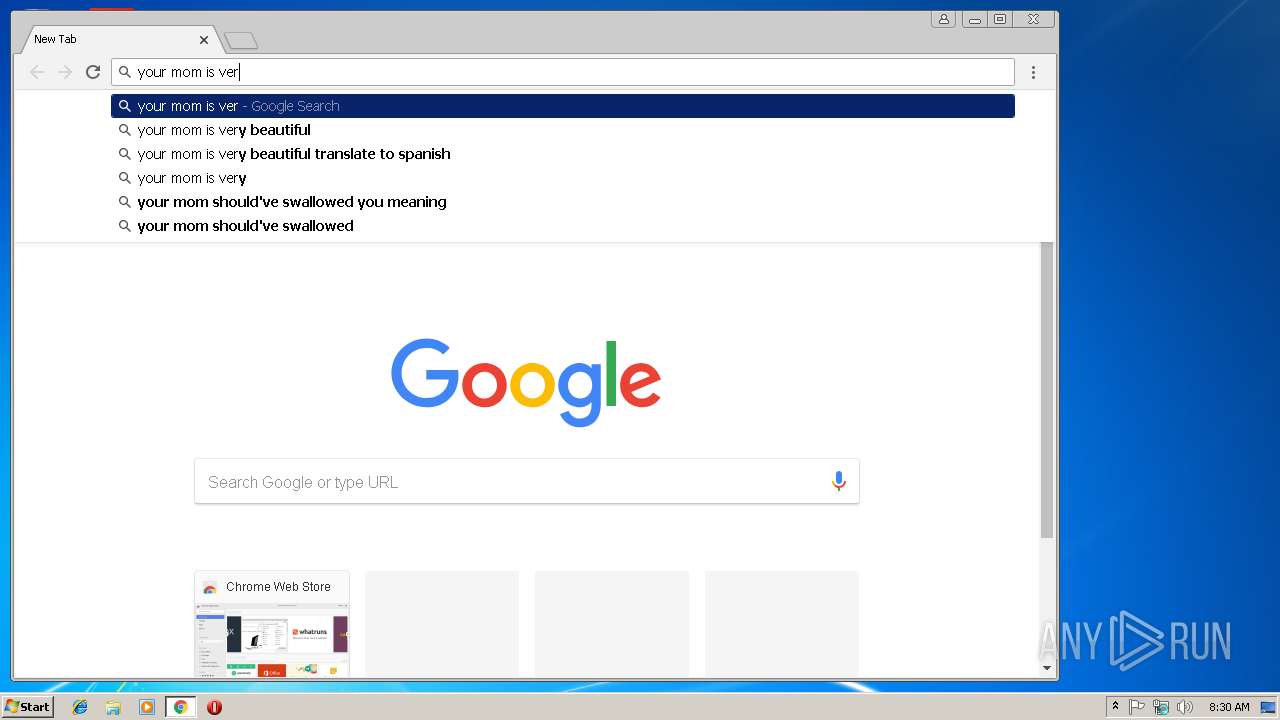Screen dimensions: 1280x720
Task: Click the Show Desktop tray icon
Action: [1269, 707]
